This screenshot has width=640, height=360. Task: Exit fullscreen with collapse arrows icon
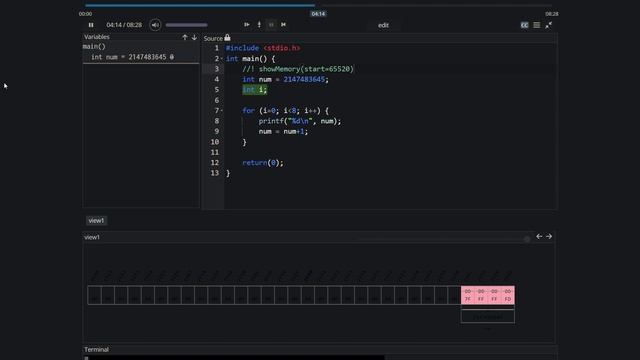coord(549,25)
